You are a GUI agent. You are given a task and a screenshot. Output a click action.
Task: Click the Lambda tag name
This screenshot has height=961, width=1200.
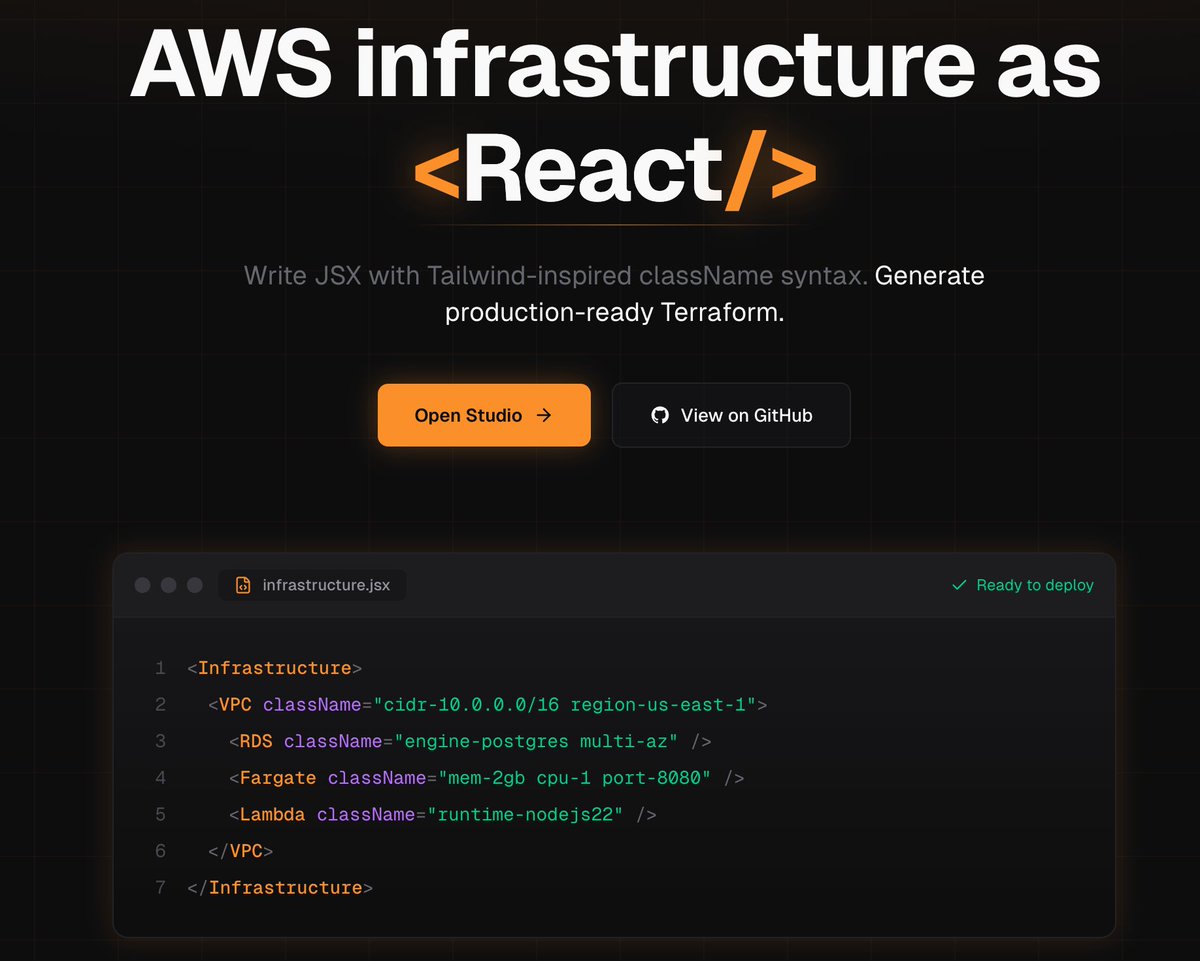272,815
